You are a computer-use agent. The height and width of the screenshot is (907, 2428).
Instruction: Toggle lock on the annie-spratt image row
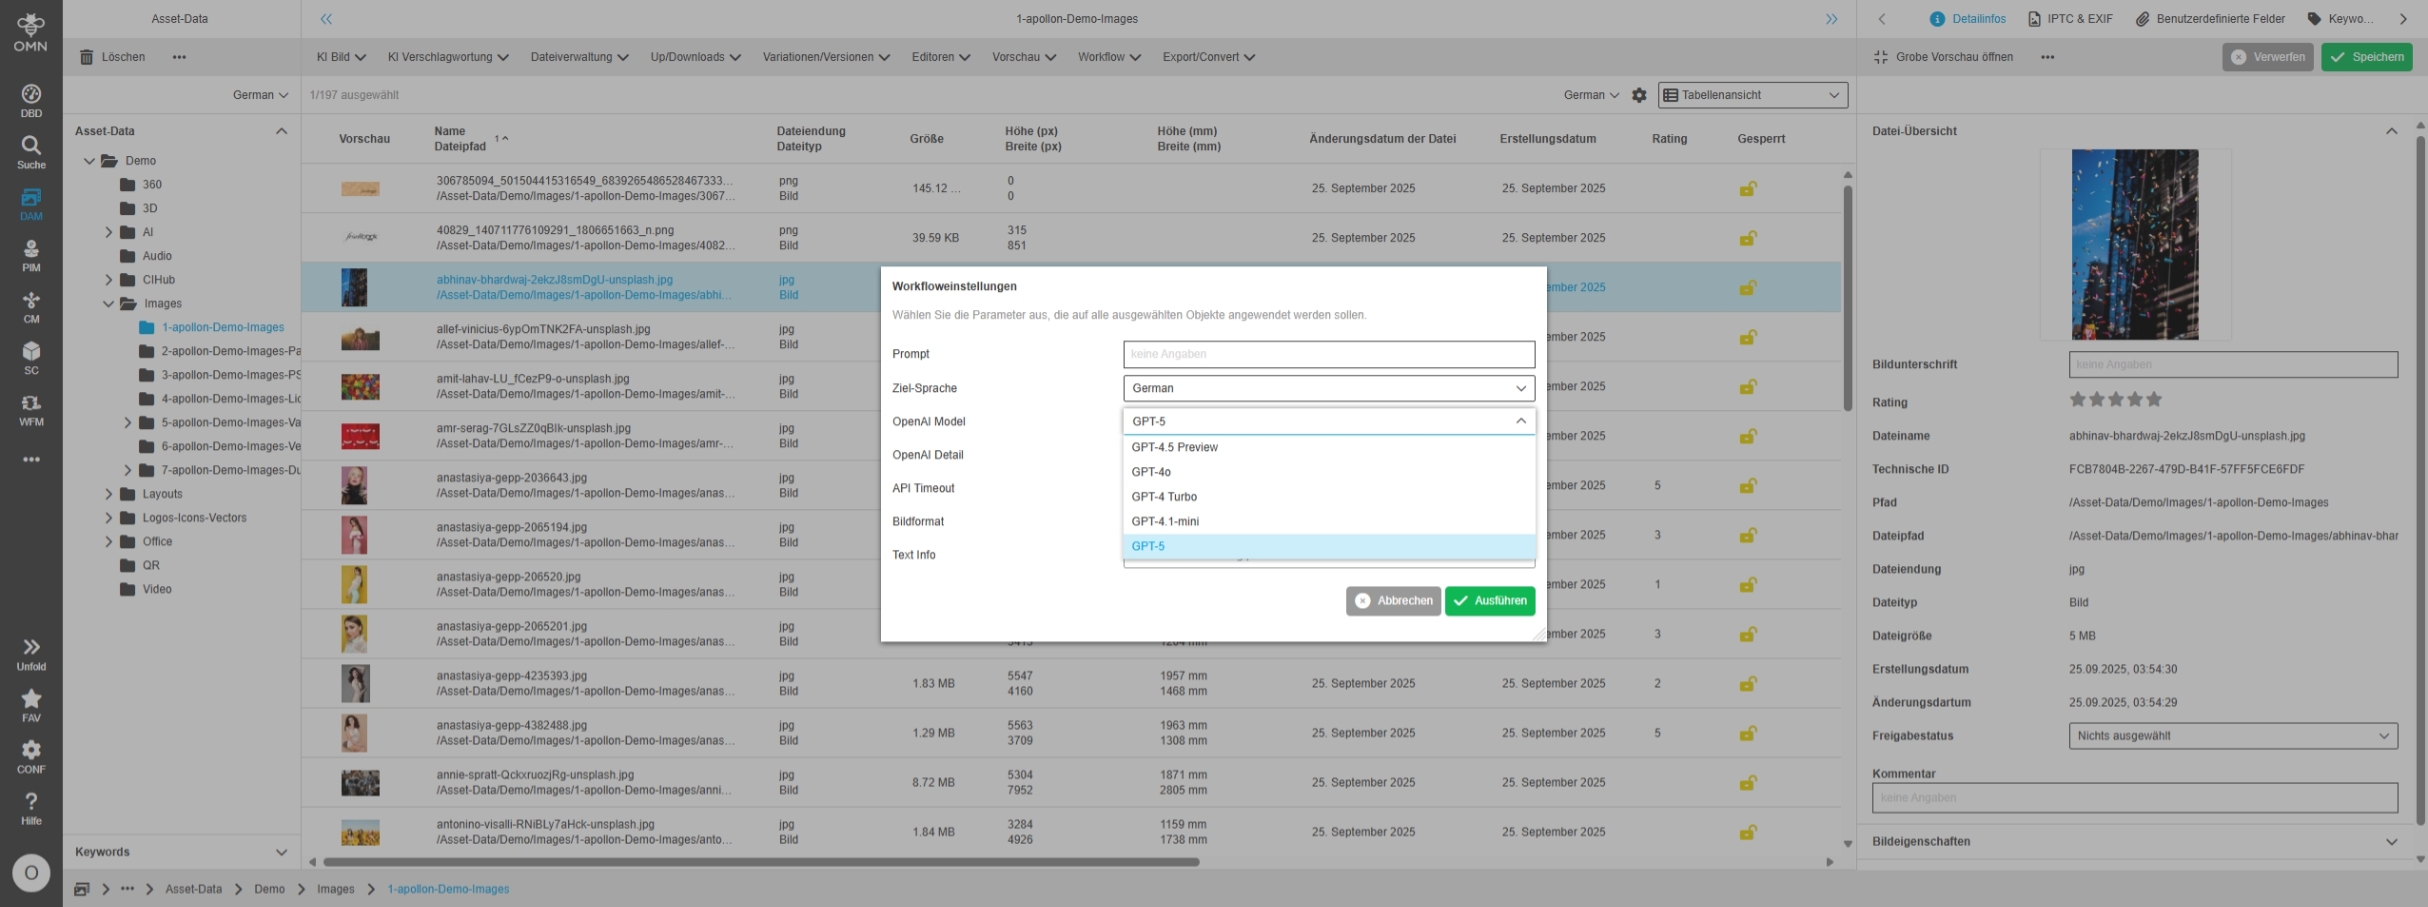pyautogui.click(x=1747, y=783)
